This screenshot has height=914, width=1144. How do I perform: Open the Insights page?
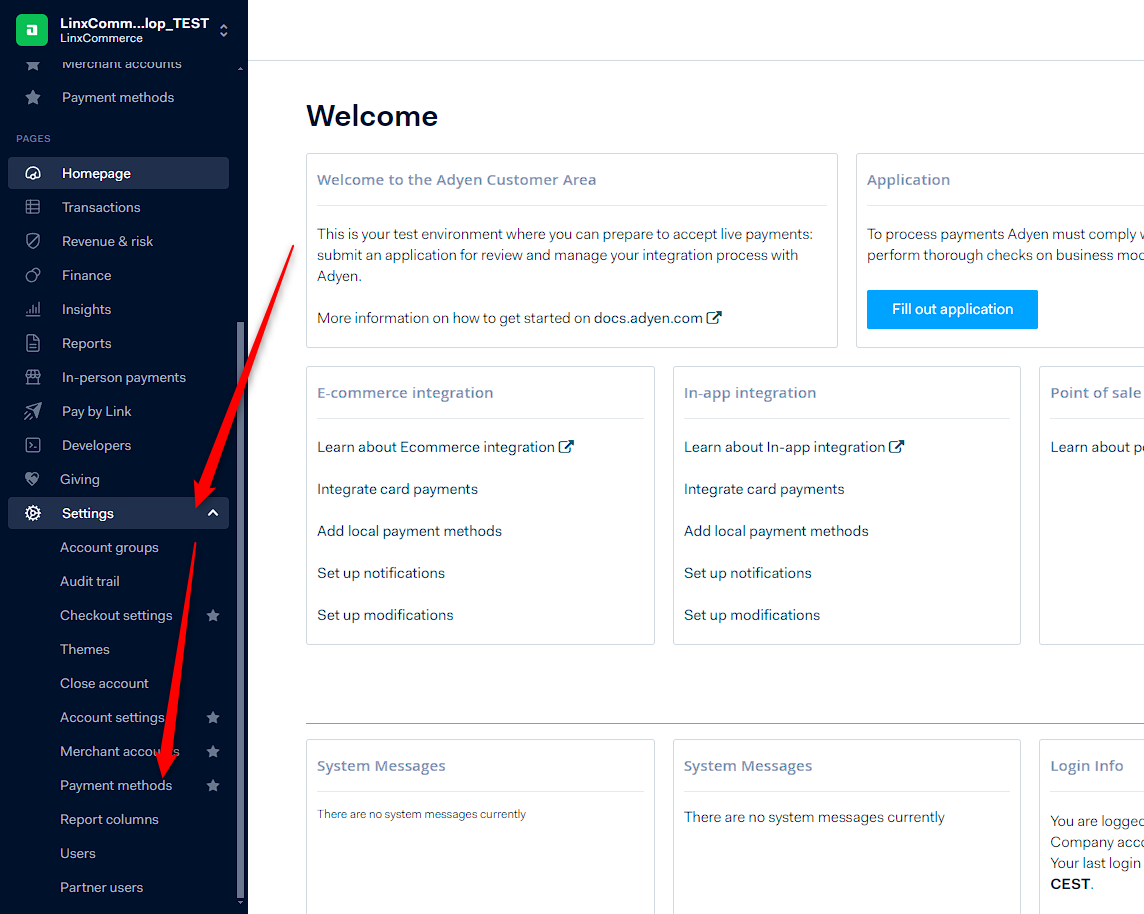point(86,309)
